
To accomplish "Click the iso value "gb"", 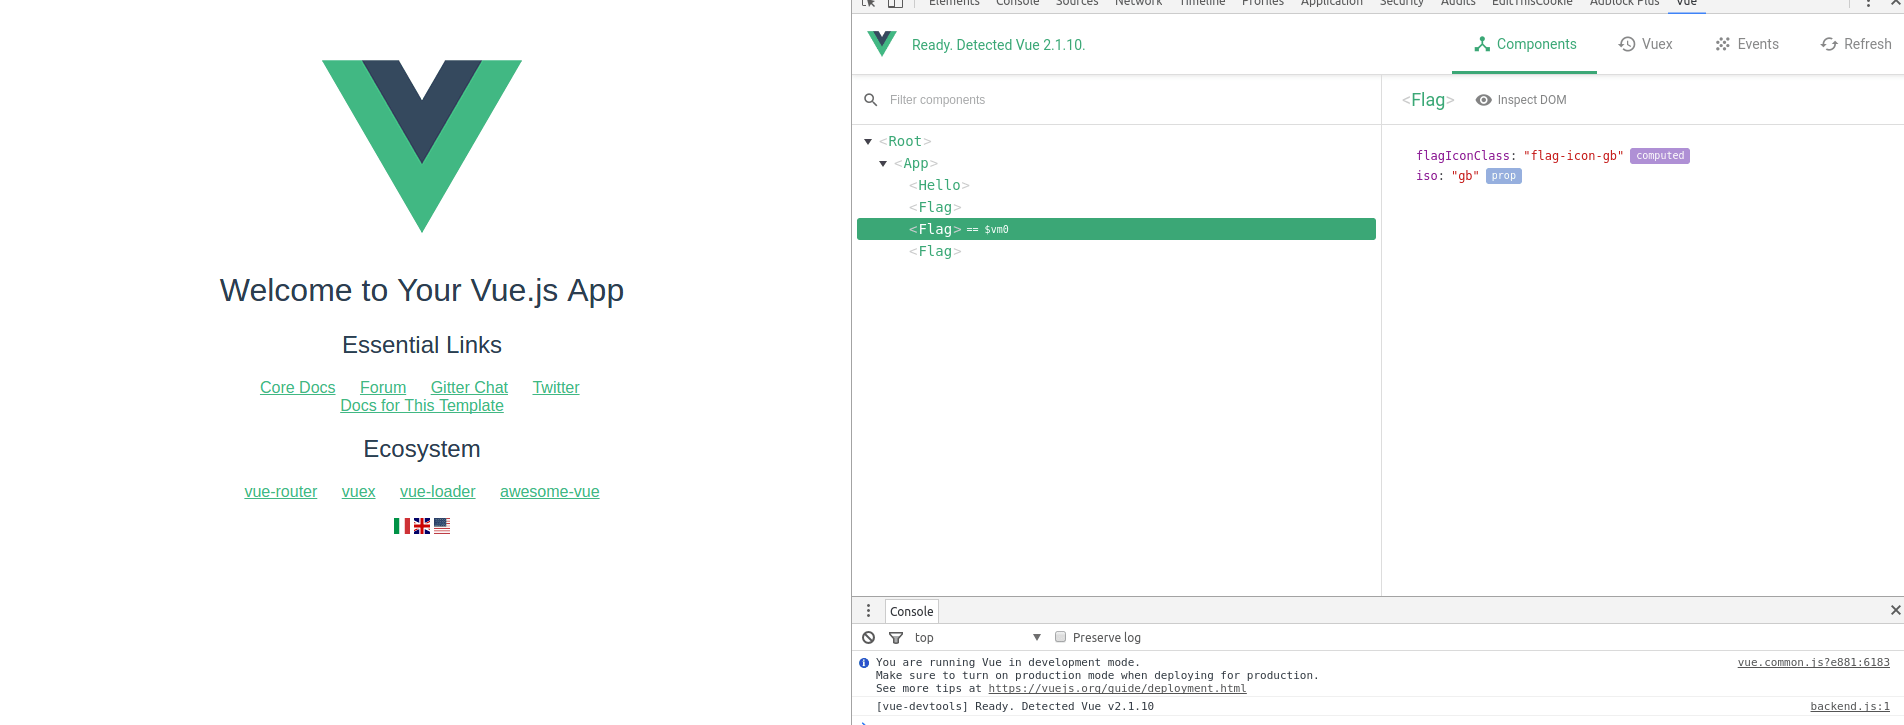I will [x=1465, y=176].
